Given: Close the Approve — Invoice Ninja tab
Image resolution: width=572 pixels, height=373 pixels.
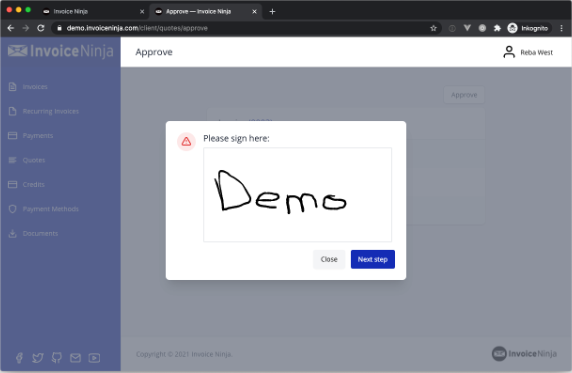Looking at the screenshot, I should (254, 12).
